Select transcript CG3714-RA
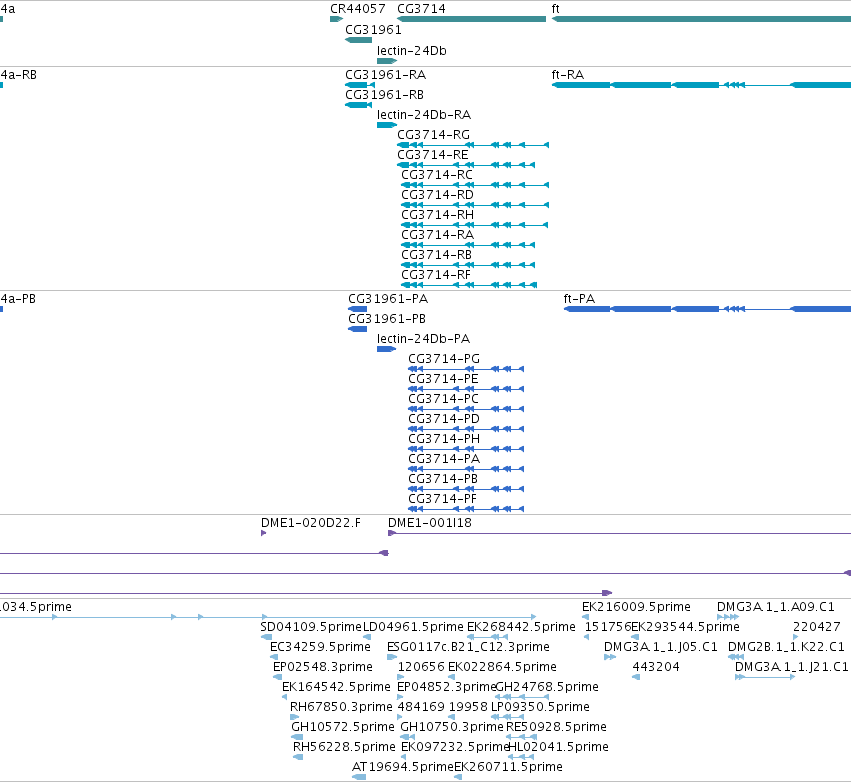 tap(468, 246)
